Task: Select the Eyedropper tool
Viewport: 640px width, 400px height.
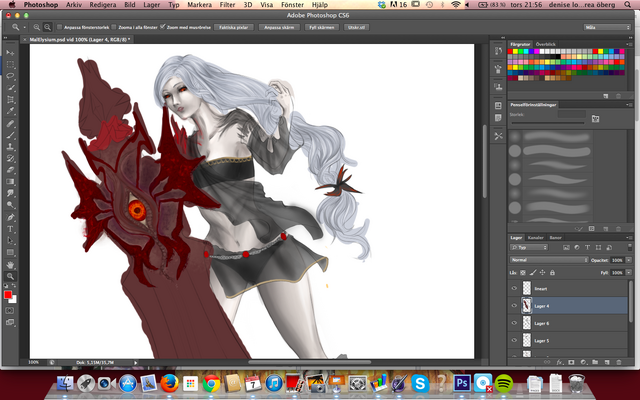Action: click(10, 111)
